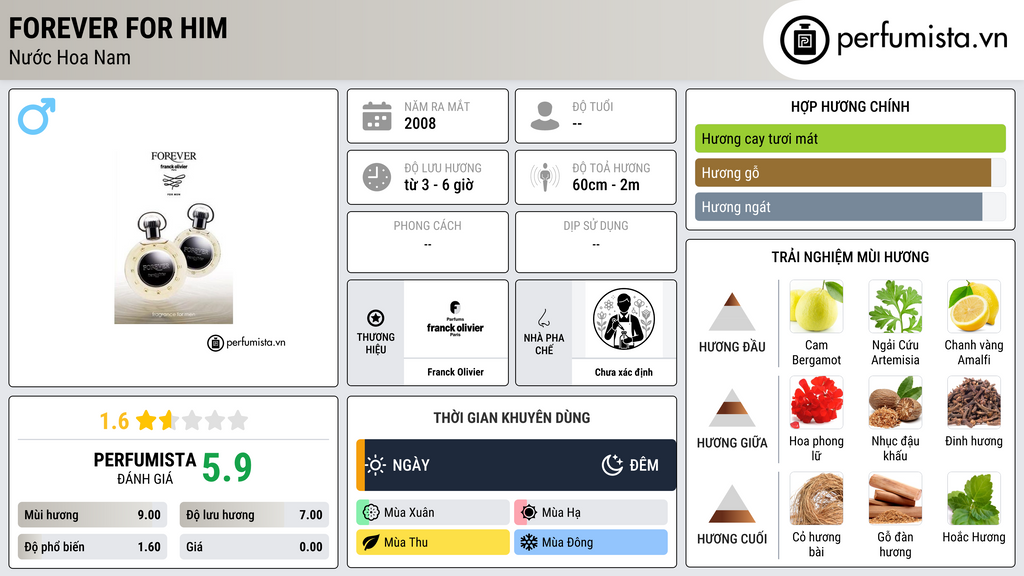Click the FOREVER FOR HIM title

pos(118,28)
